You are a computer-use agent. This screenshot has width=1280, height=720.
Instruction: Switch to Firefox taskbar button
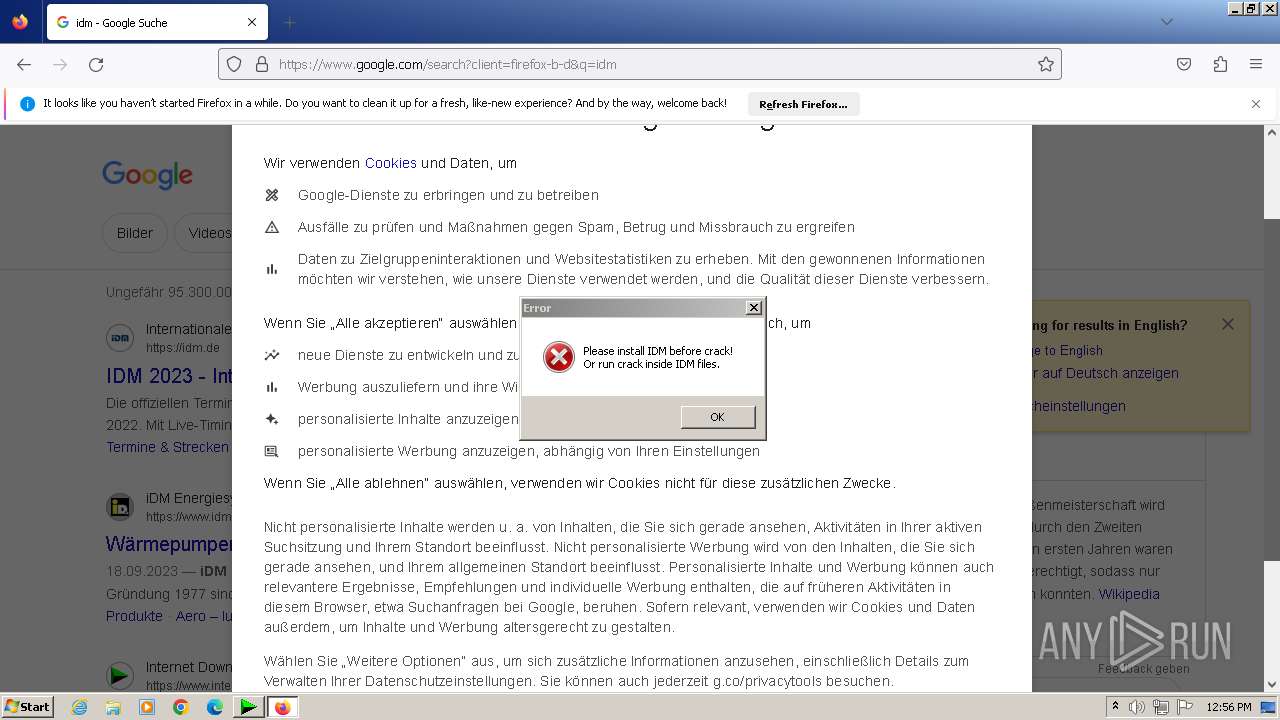(282, 707)
